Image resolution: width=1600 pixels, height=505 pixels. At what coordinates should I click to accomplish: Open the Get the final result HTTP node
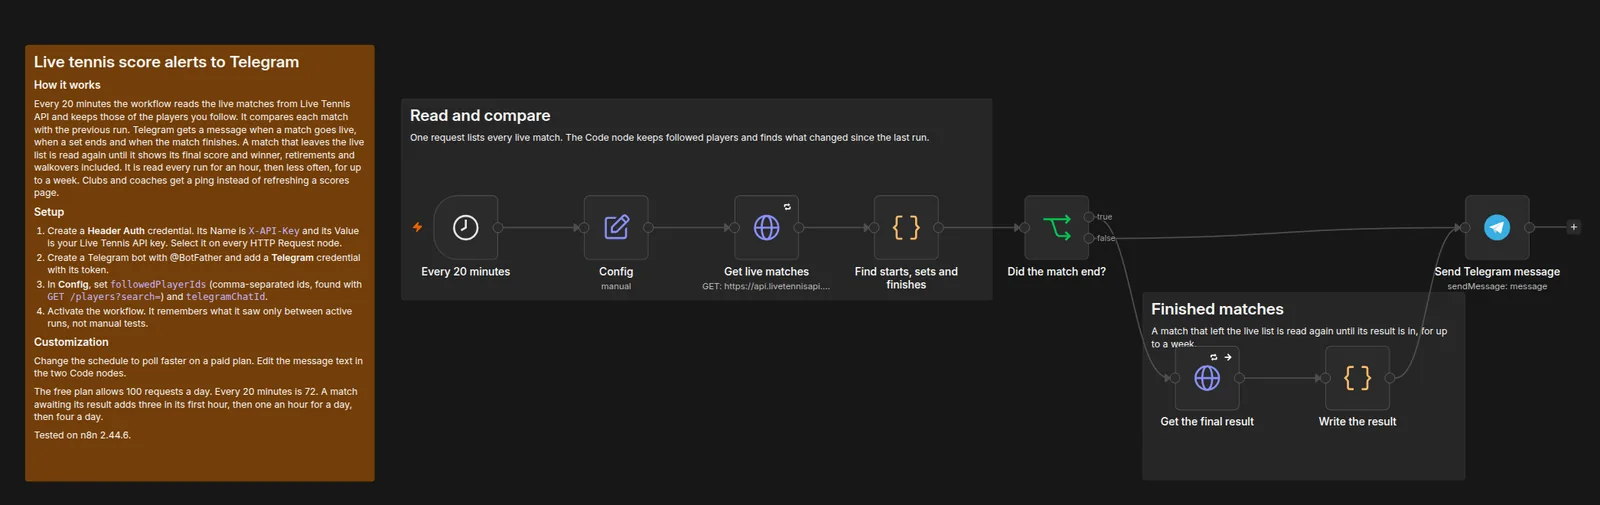(1207, 378)
